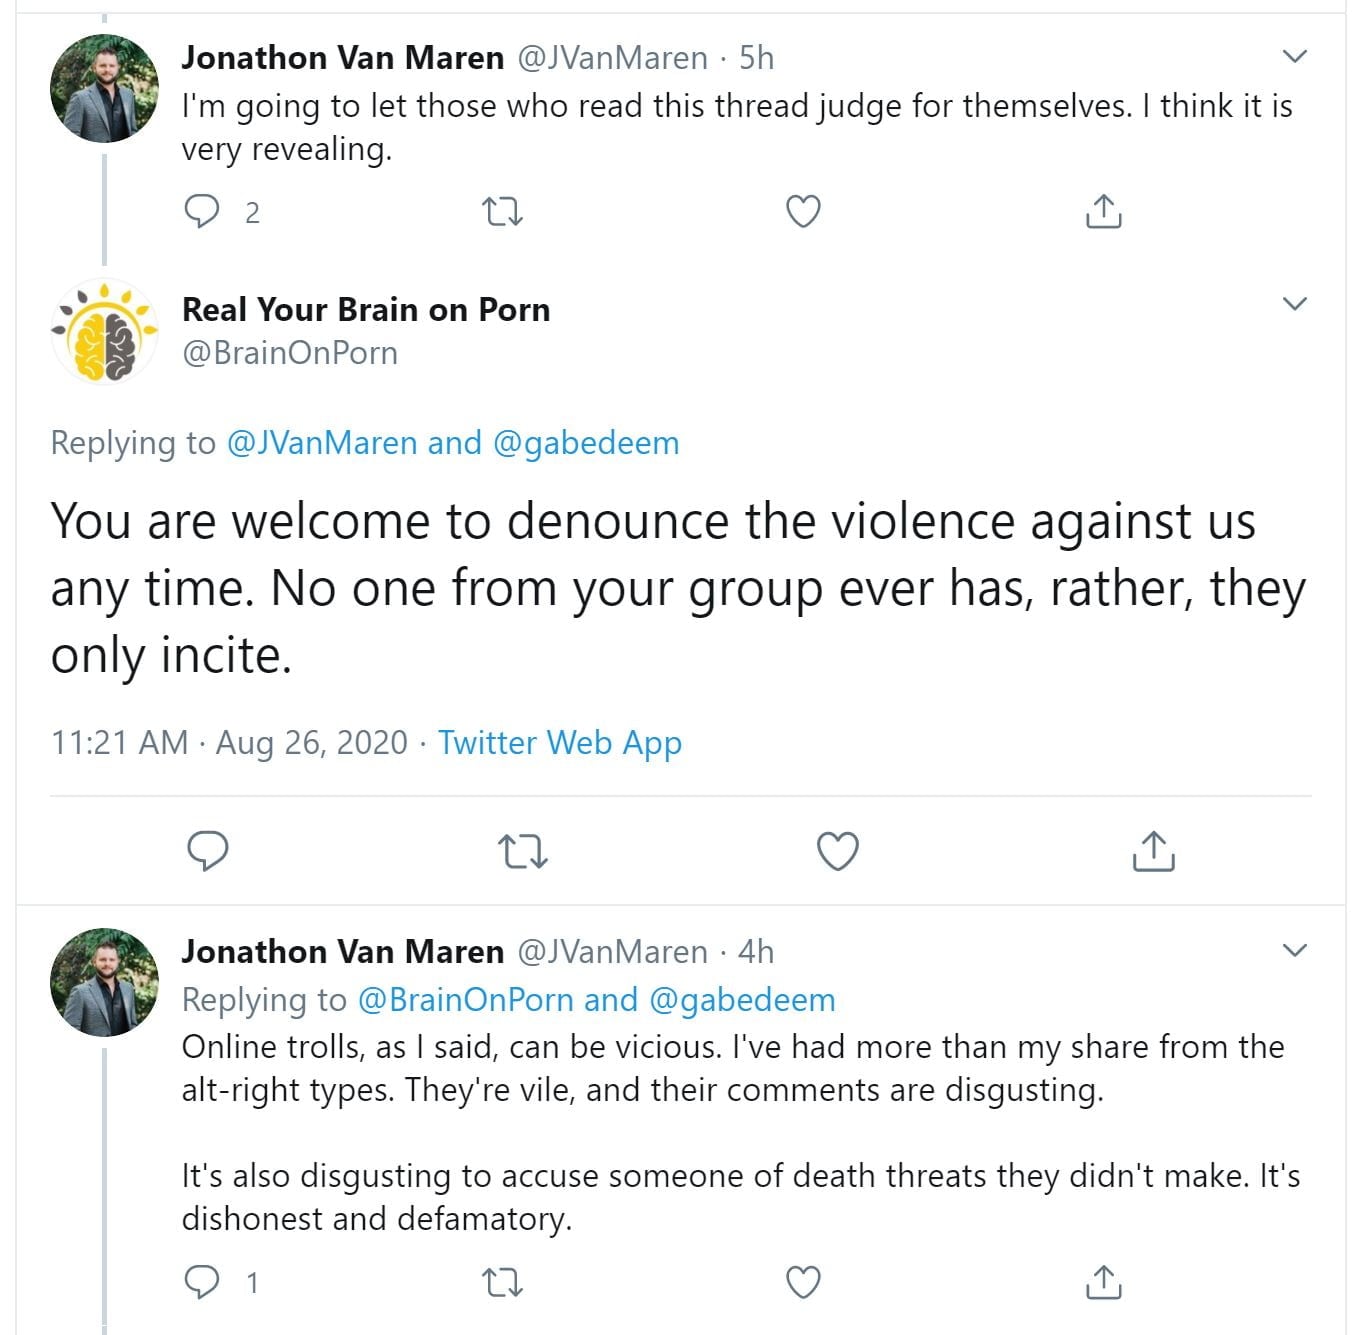Screen dimensions: 1364x1335
Task: Open the top tweet's options chevron
Action: [1295, 56]
